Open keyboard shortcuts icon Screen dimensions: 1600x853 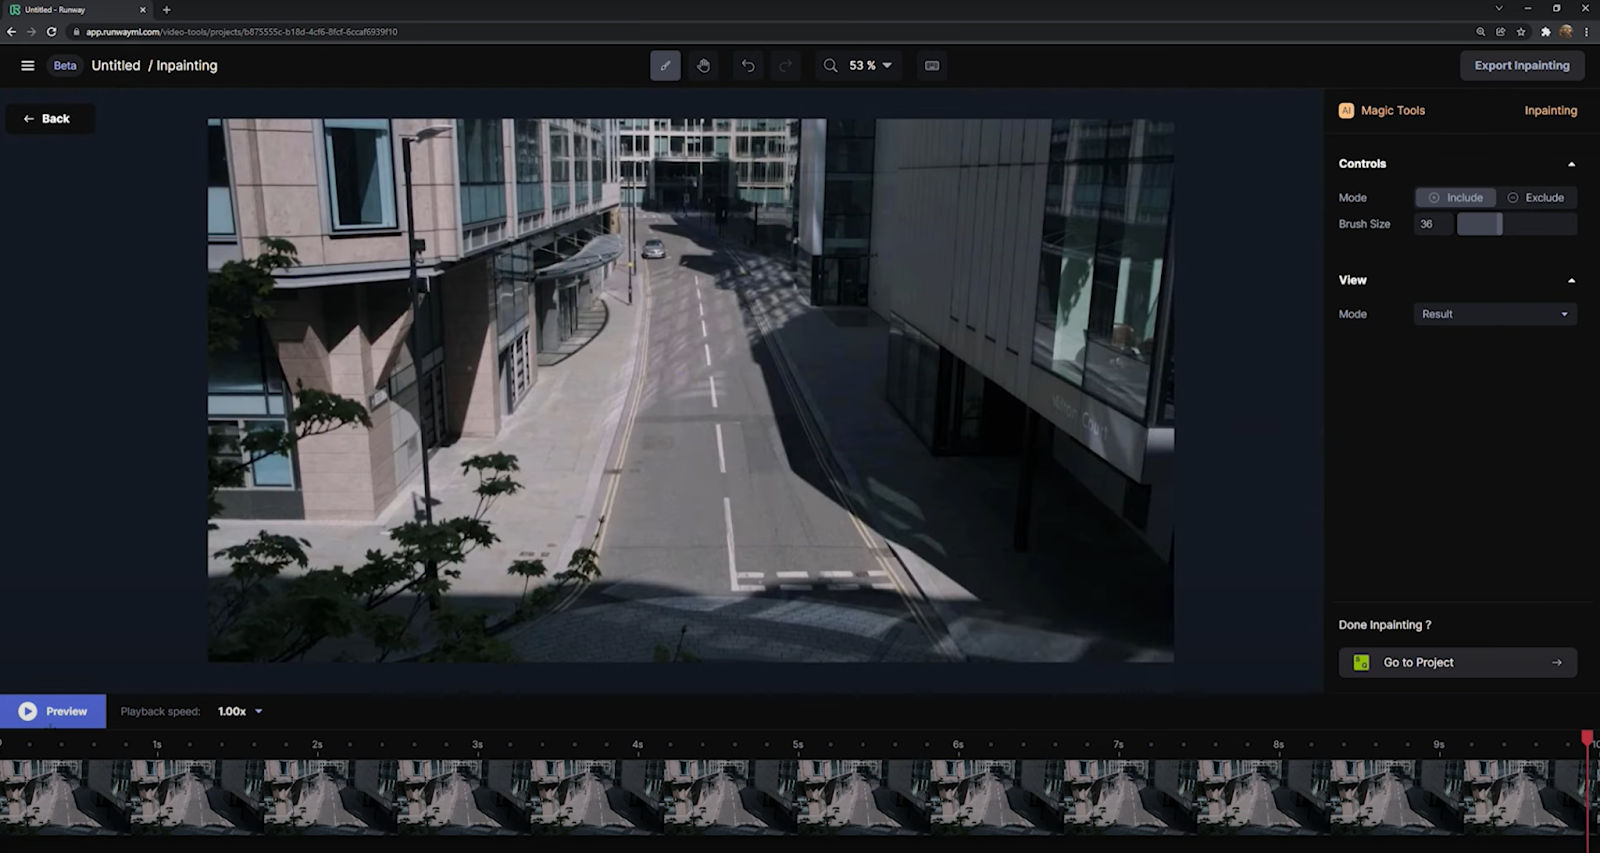click(932, 66)
